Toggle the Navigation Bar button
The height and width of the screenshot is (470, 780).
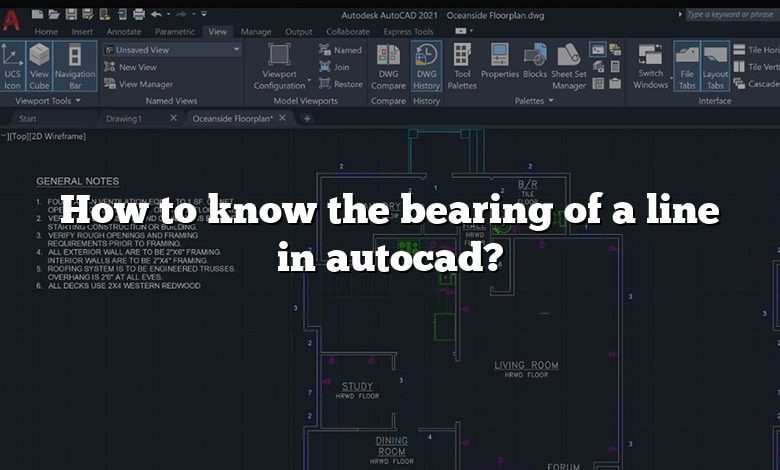point(75,65)
